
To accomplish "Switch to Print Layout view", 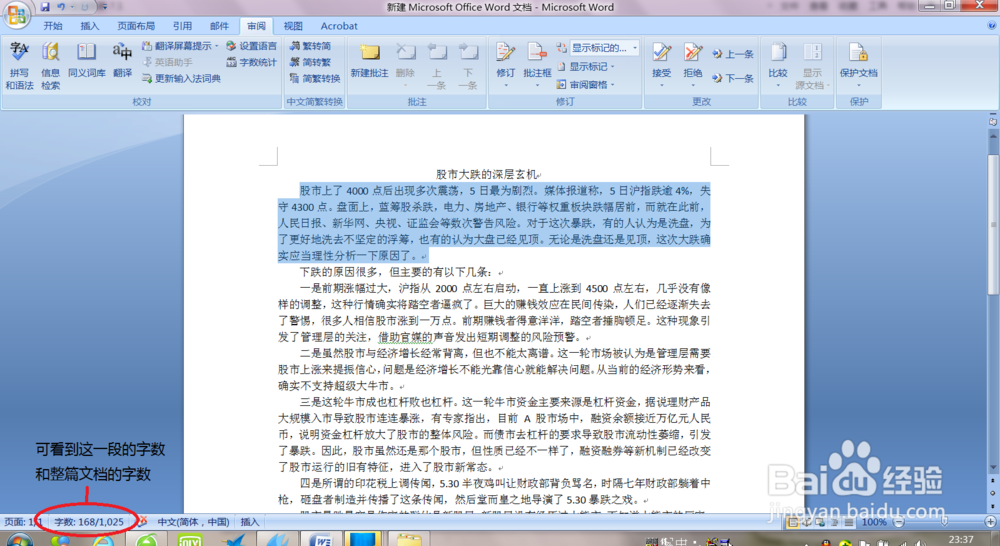I will [792, 522].
